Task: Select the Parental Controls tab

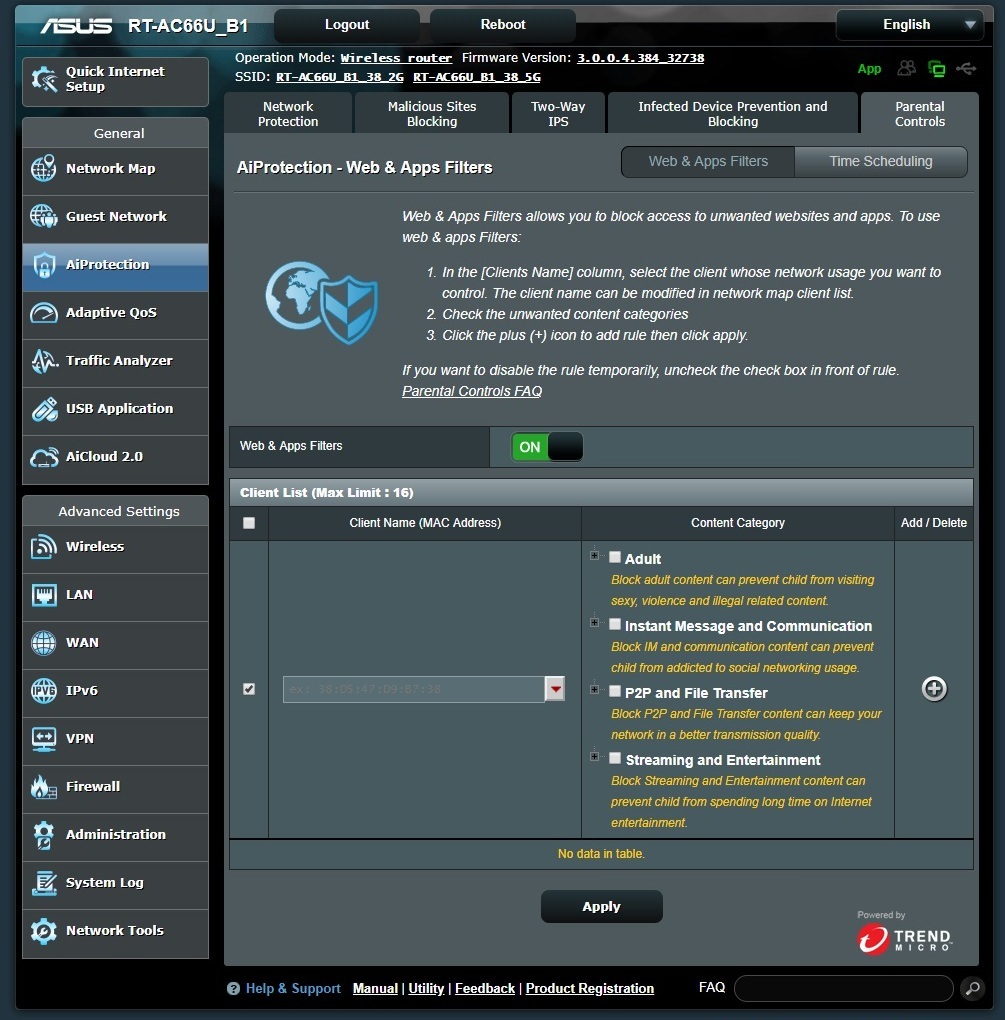Action: click(920, 114)
